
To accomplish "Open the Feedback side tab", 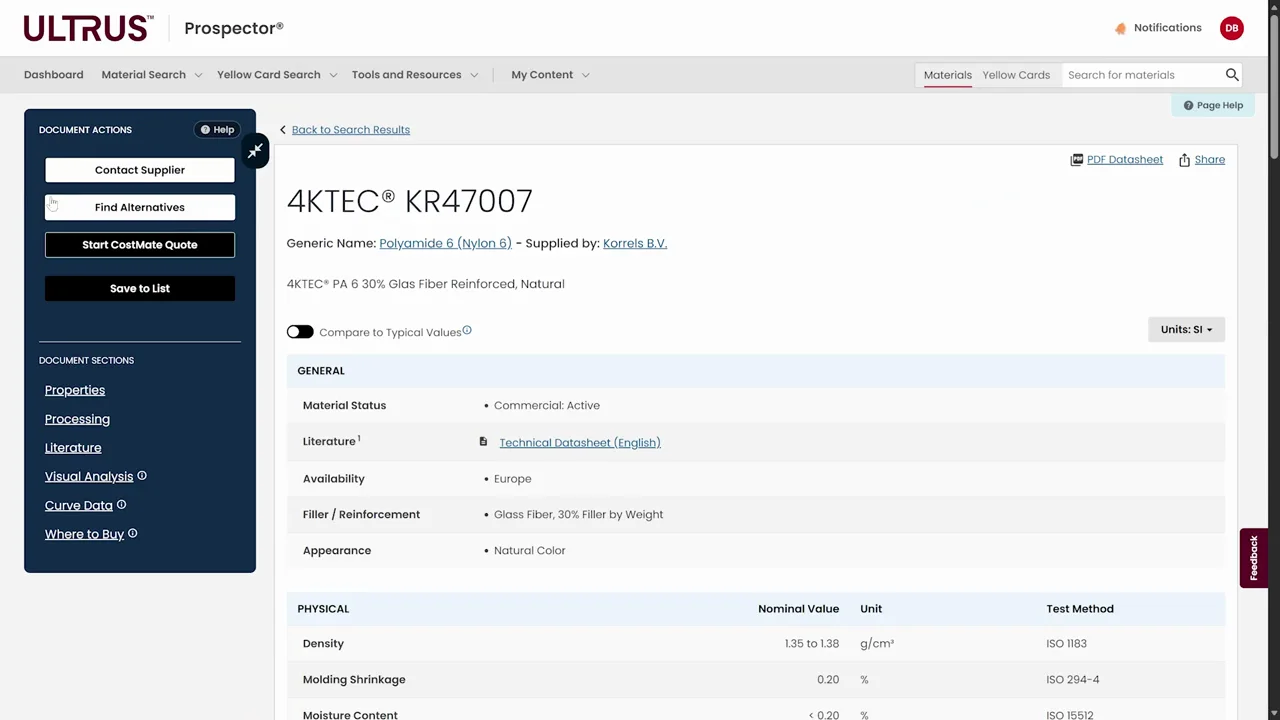I will [x=1253, y=558].
